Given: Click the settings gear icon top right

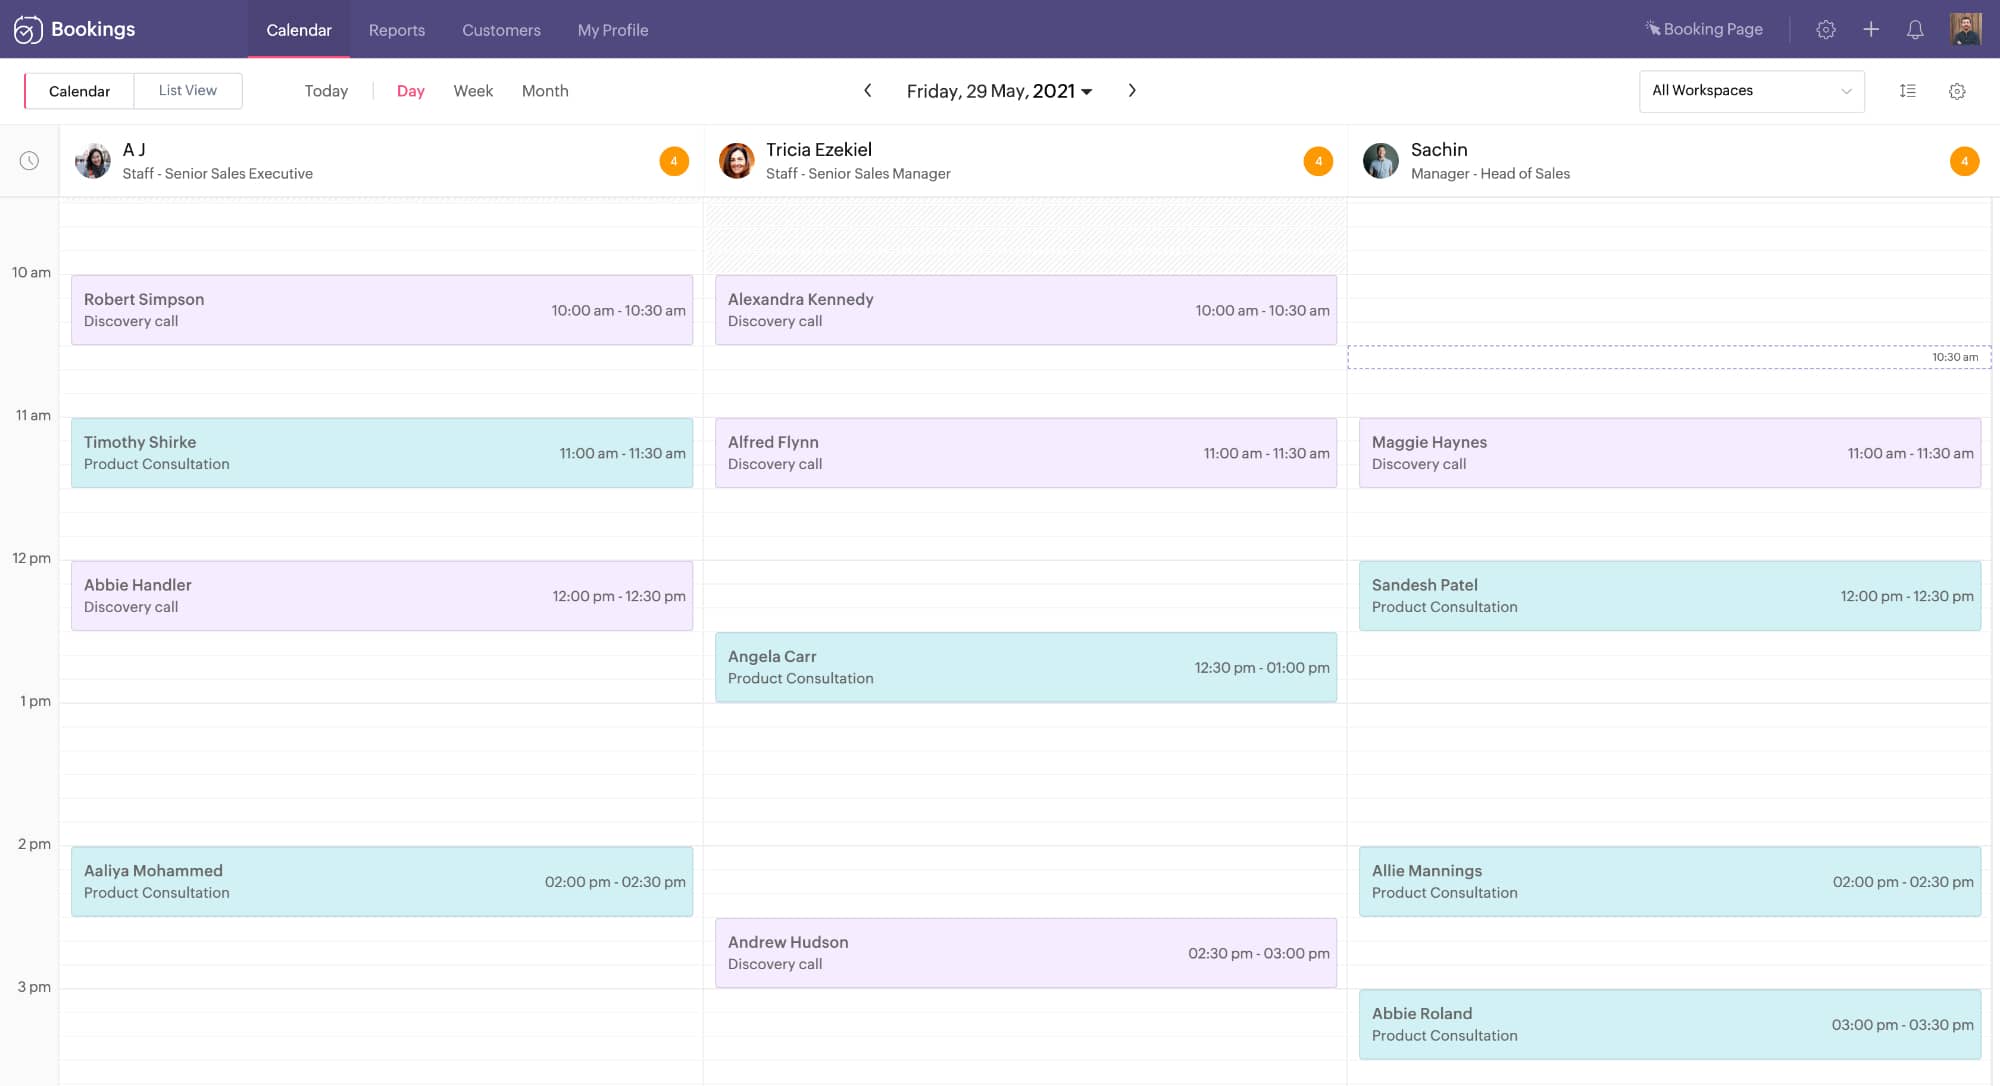Looking at the screenshot, I should pos(1824,28).
